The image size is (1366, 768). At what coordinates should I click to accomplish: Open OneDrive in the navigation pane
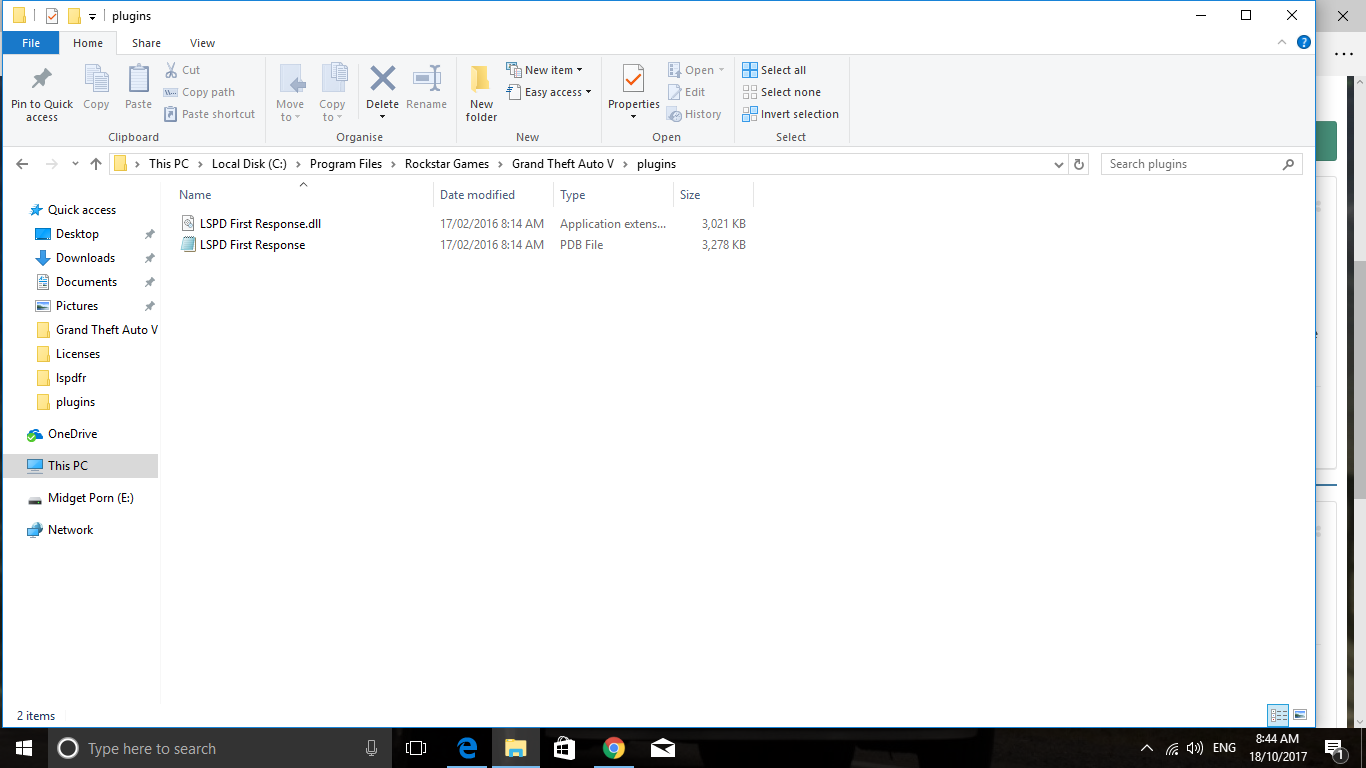72,434
